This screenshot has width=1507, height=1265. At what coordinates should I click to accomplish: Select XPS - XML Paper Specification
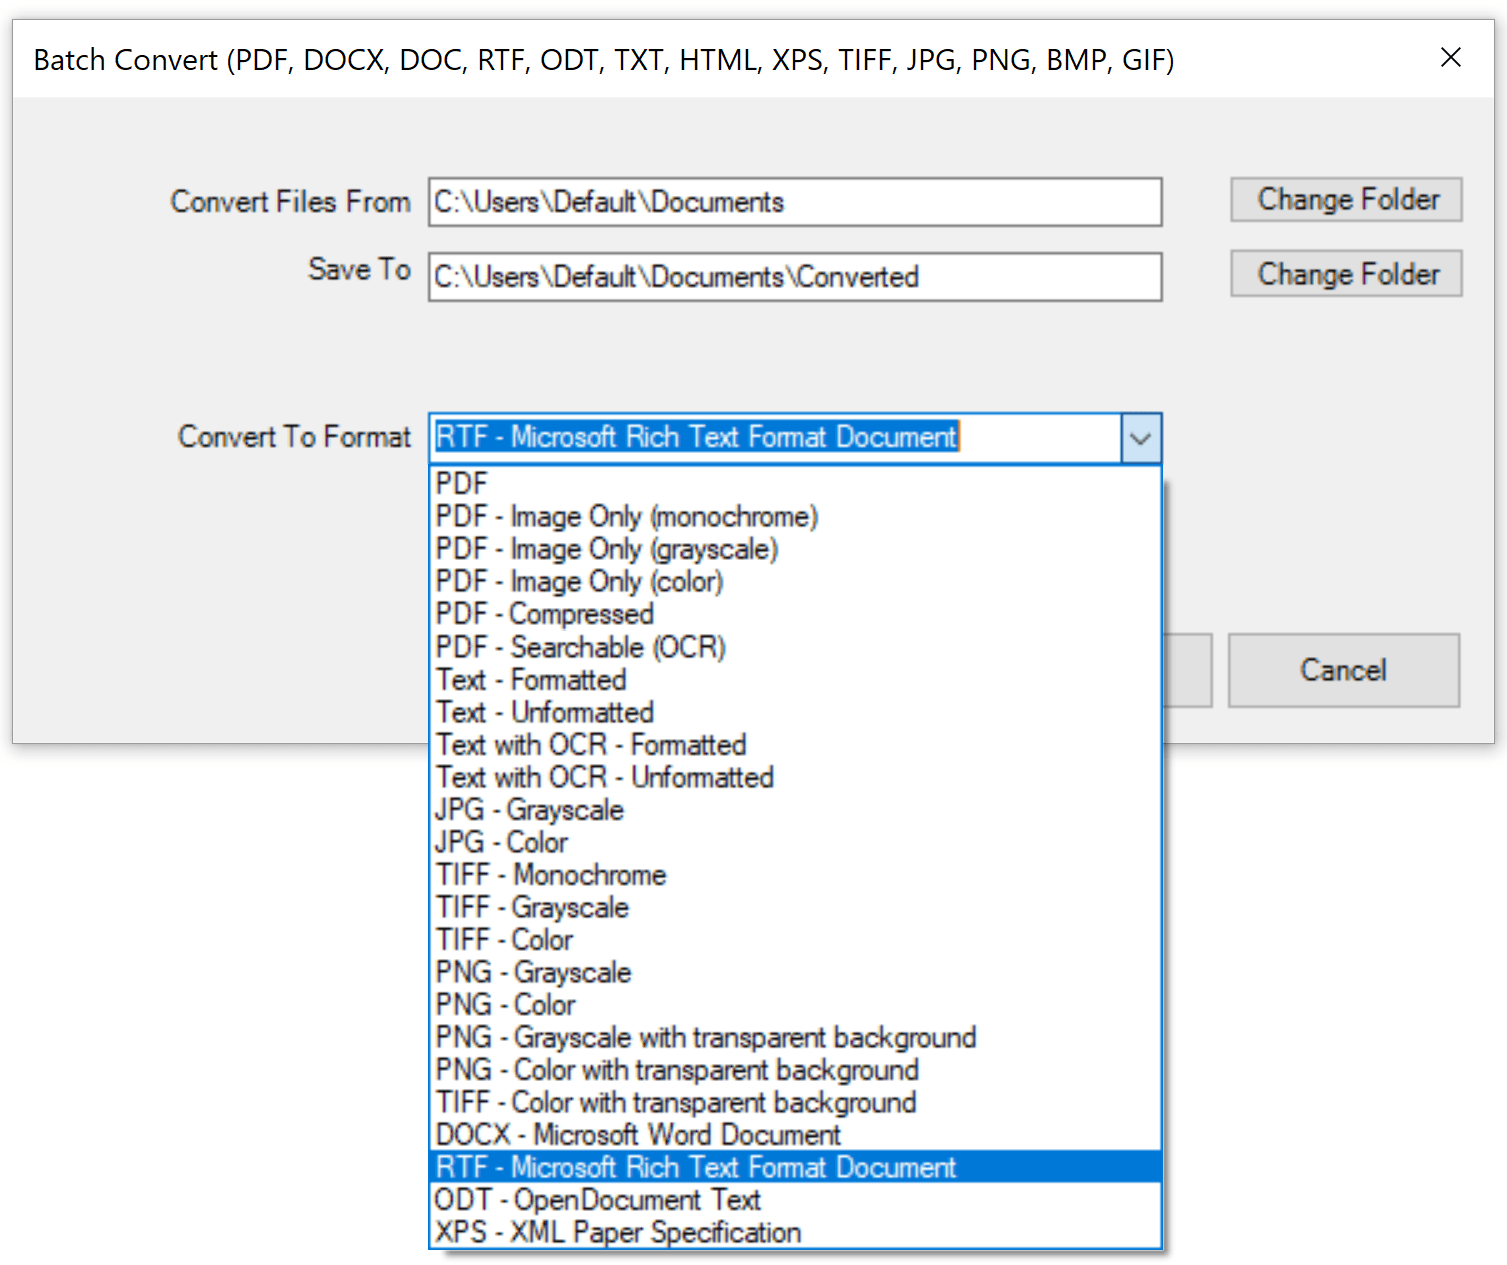(x=617, y=1232)
